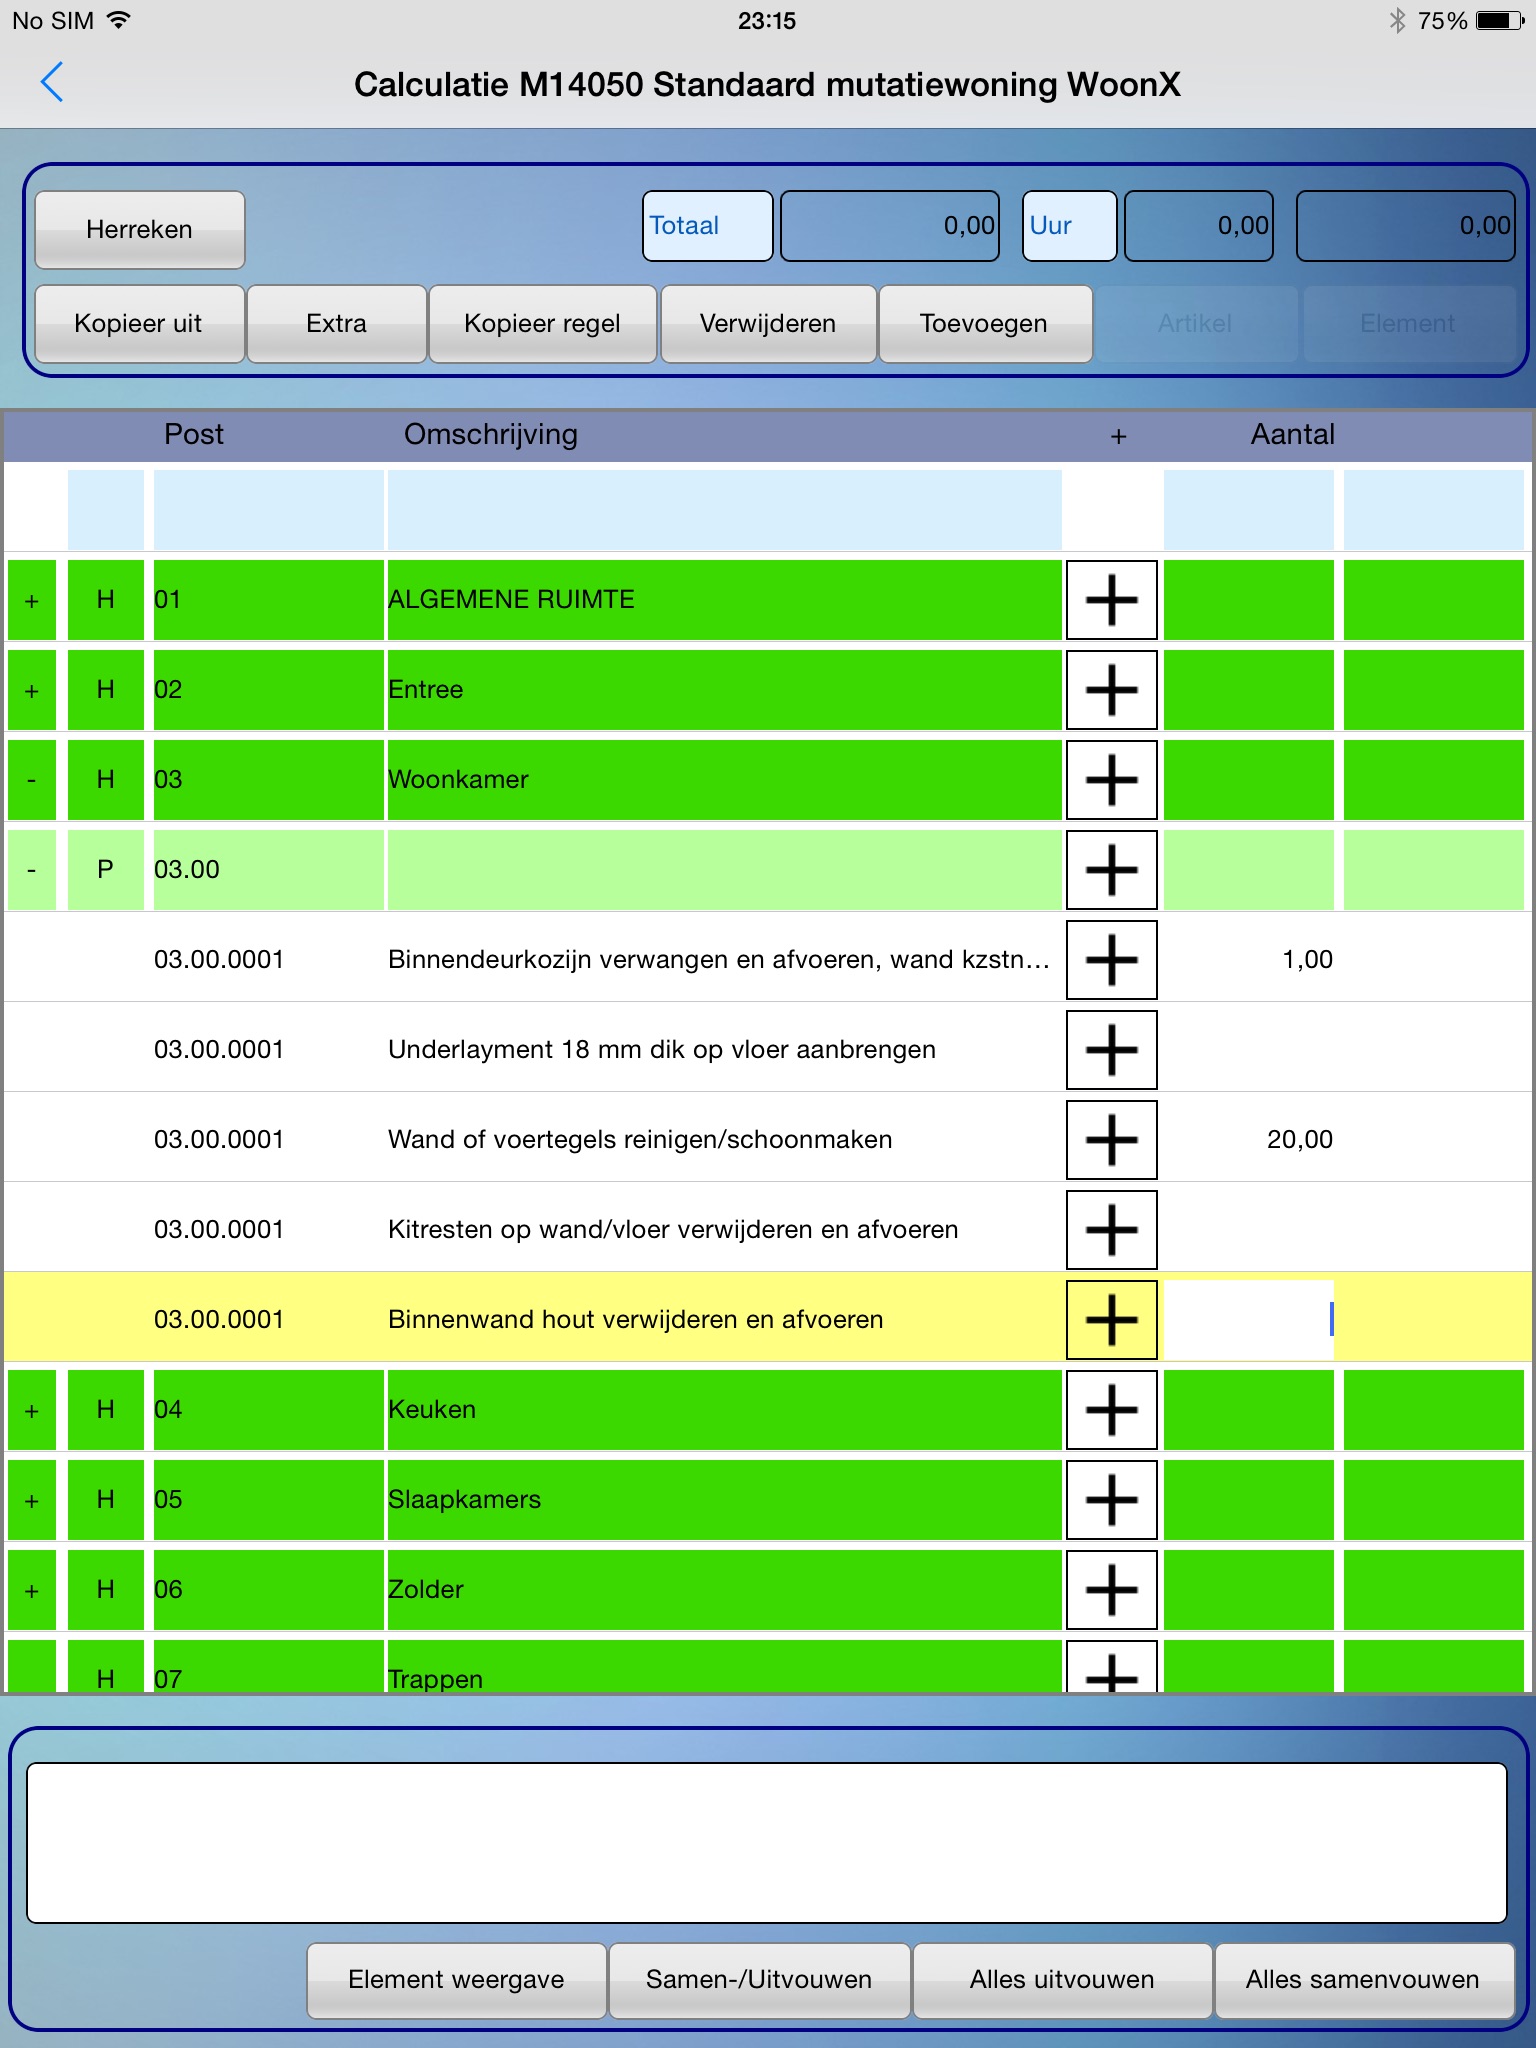The height and width of the screenshot is (2048, 1536).
Task: Click the plus icon in the Woonkamer row
Action: (x=1111, y=780)
